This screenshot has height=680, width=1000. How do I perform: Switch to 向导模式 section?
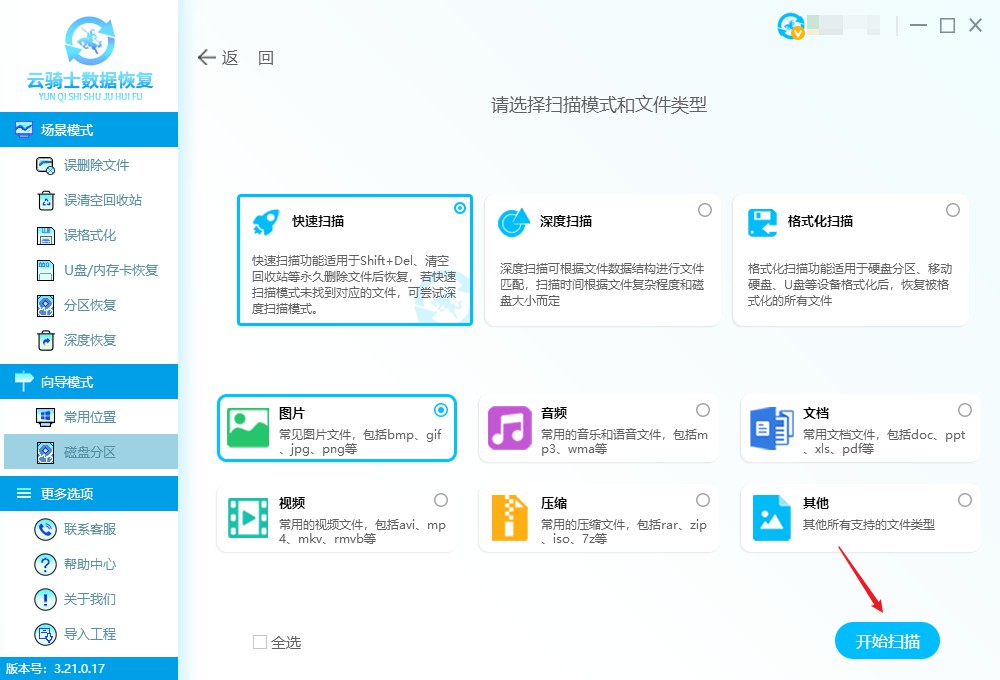click(60, 381)
